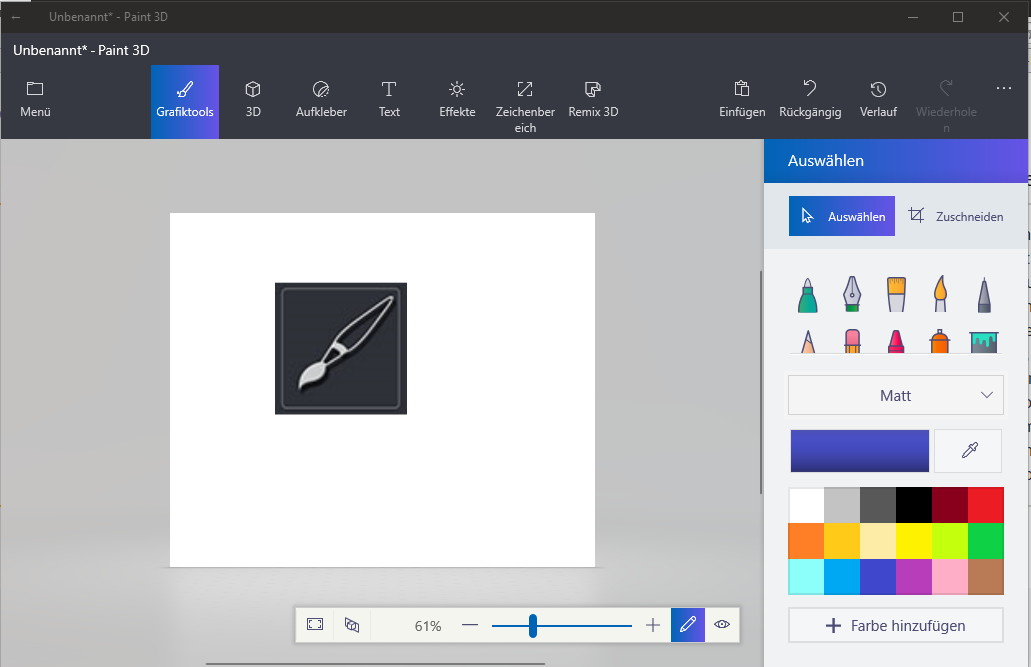Select the red crayon tool
This screenshot has width=1031, height=667.
(896, 341)
